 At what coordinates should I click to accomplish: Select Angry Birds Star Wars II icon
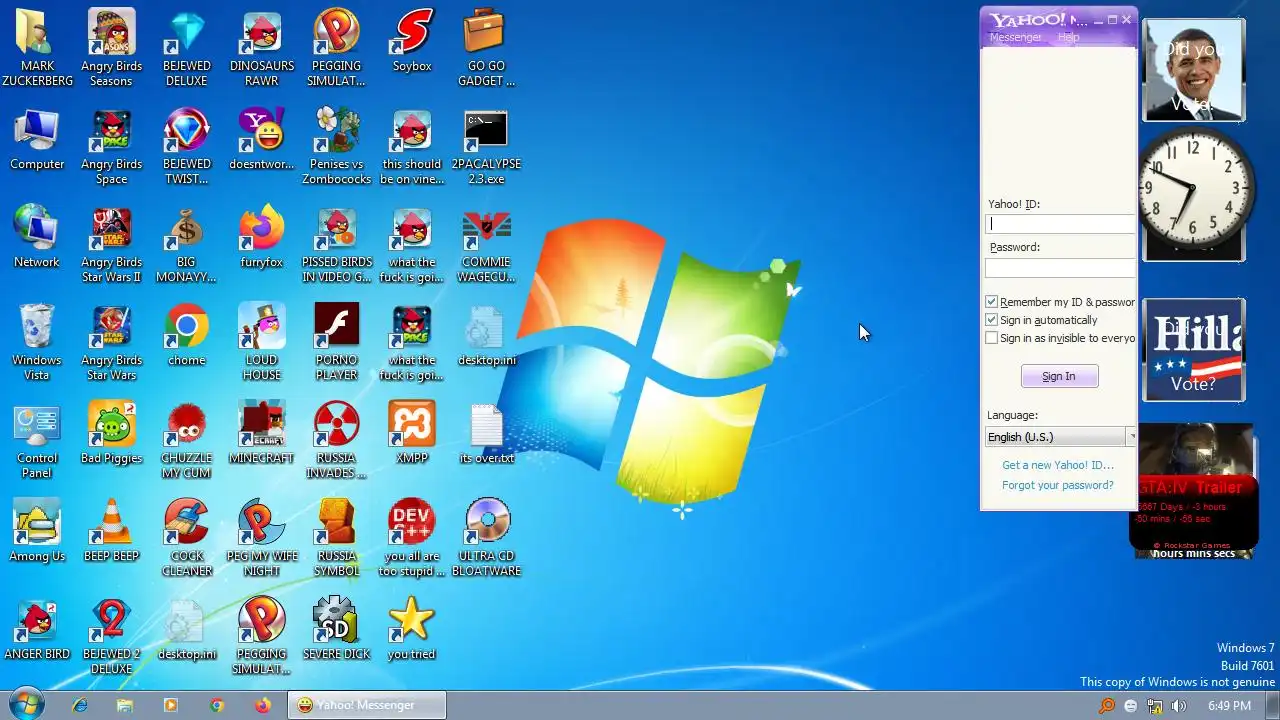click(112, 244)
